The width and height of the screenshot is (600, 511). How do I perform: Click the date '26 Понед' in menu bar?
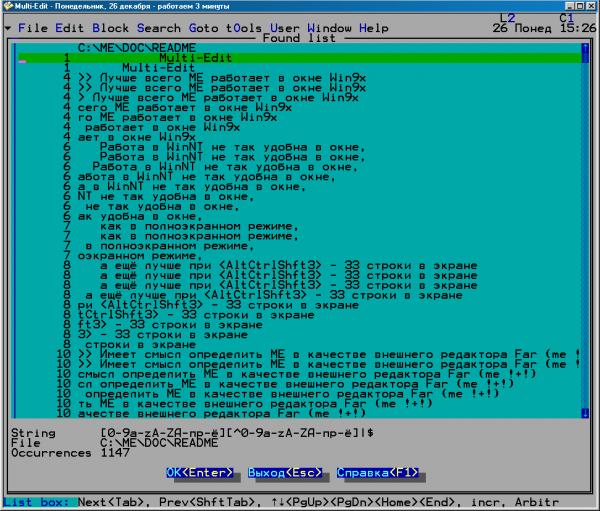coord(522,28)
